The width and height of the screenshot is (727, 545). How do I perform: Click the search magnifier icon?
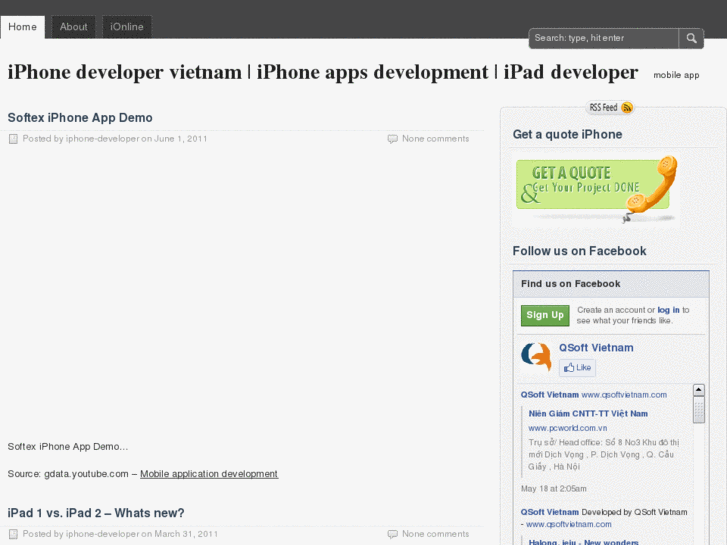point(691,38)
